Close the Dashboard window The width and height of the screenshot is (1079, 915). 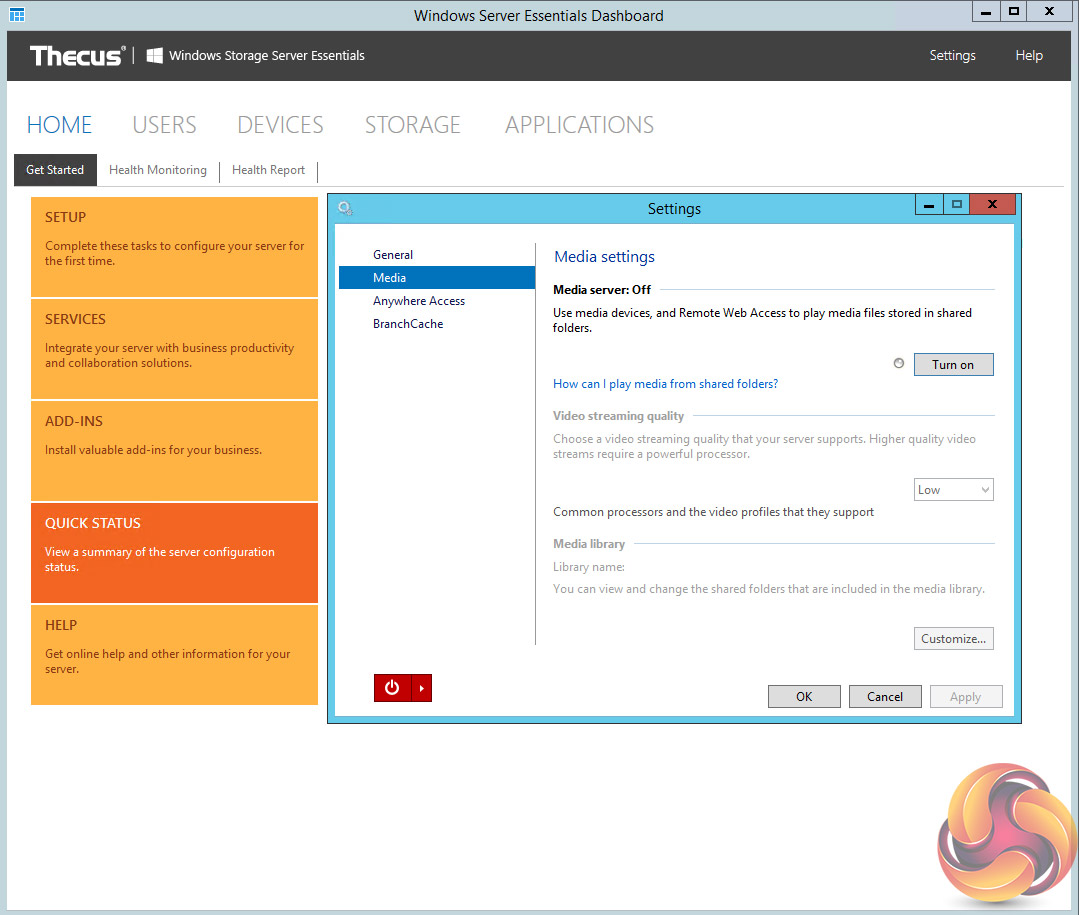pos(1049,11)
